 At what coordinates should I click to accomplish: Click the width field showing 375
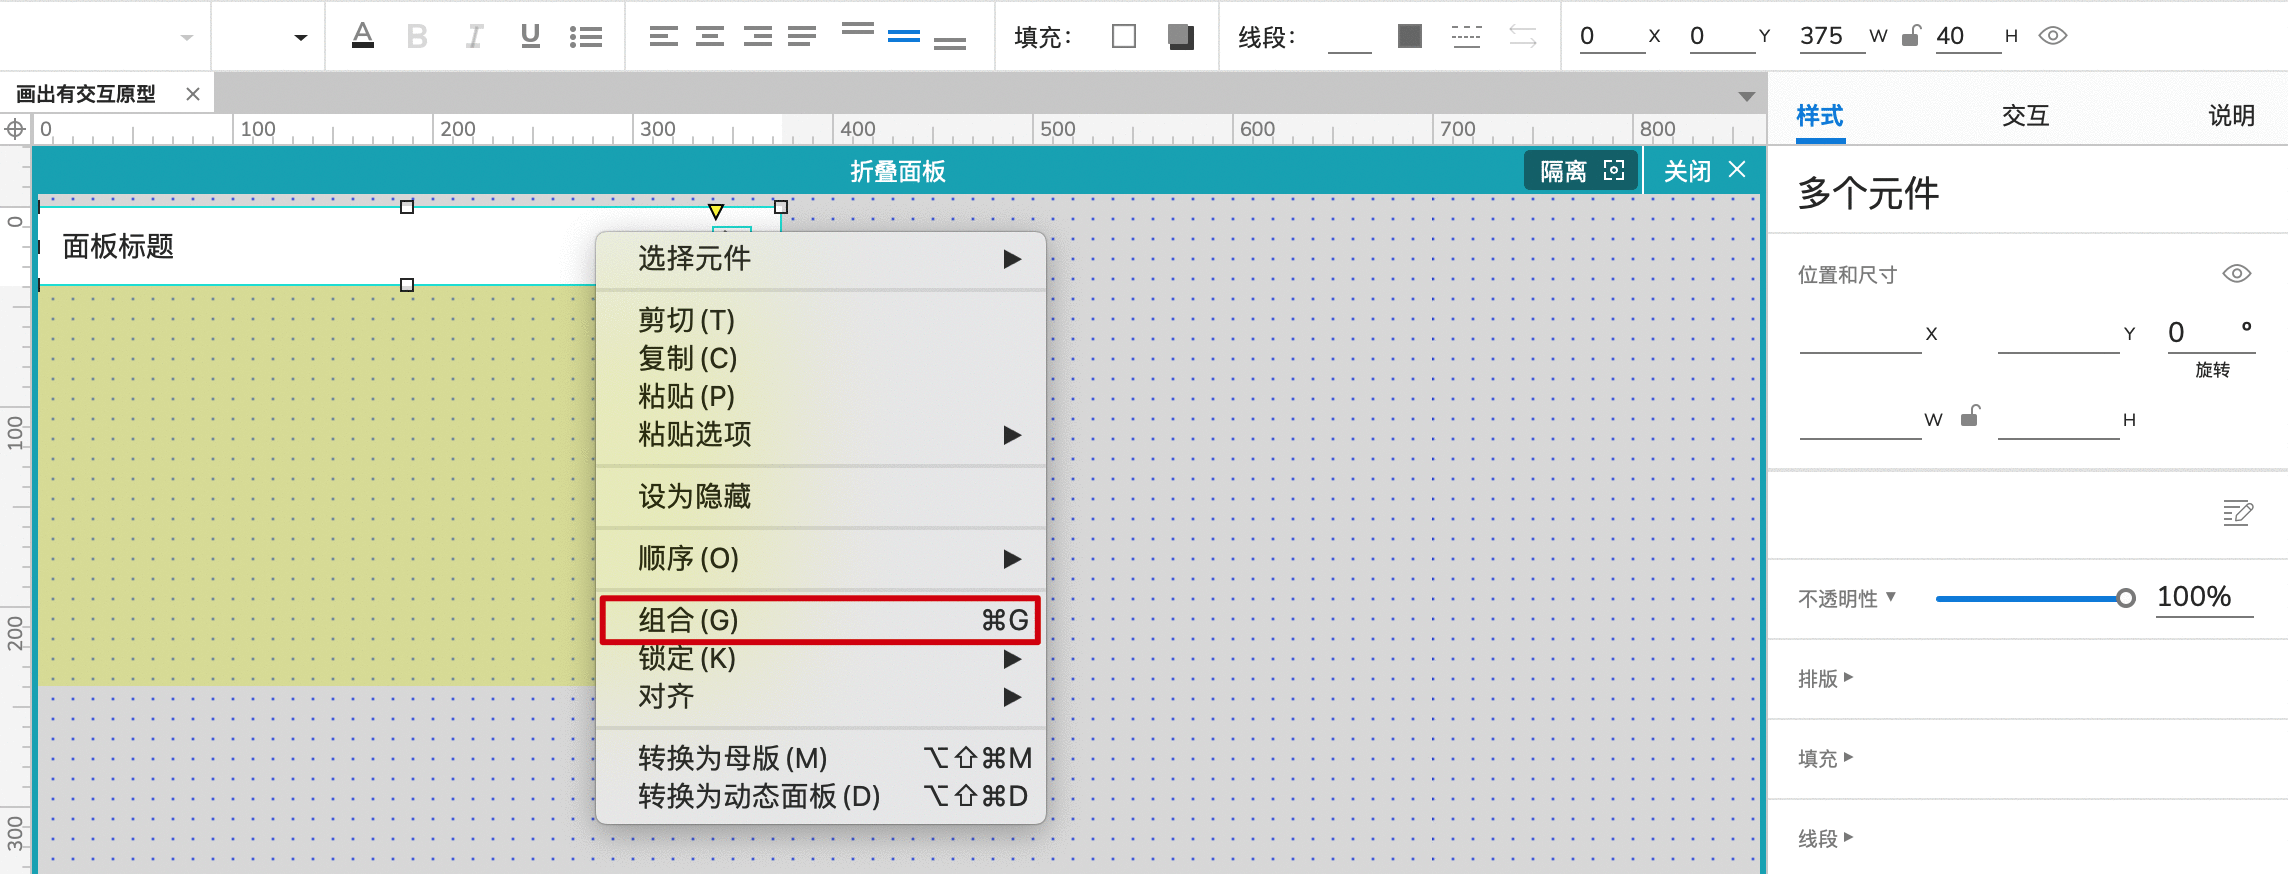[1832, 36]
